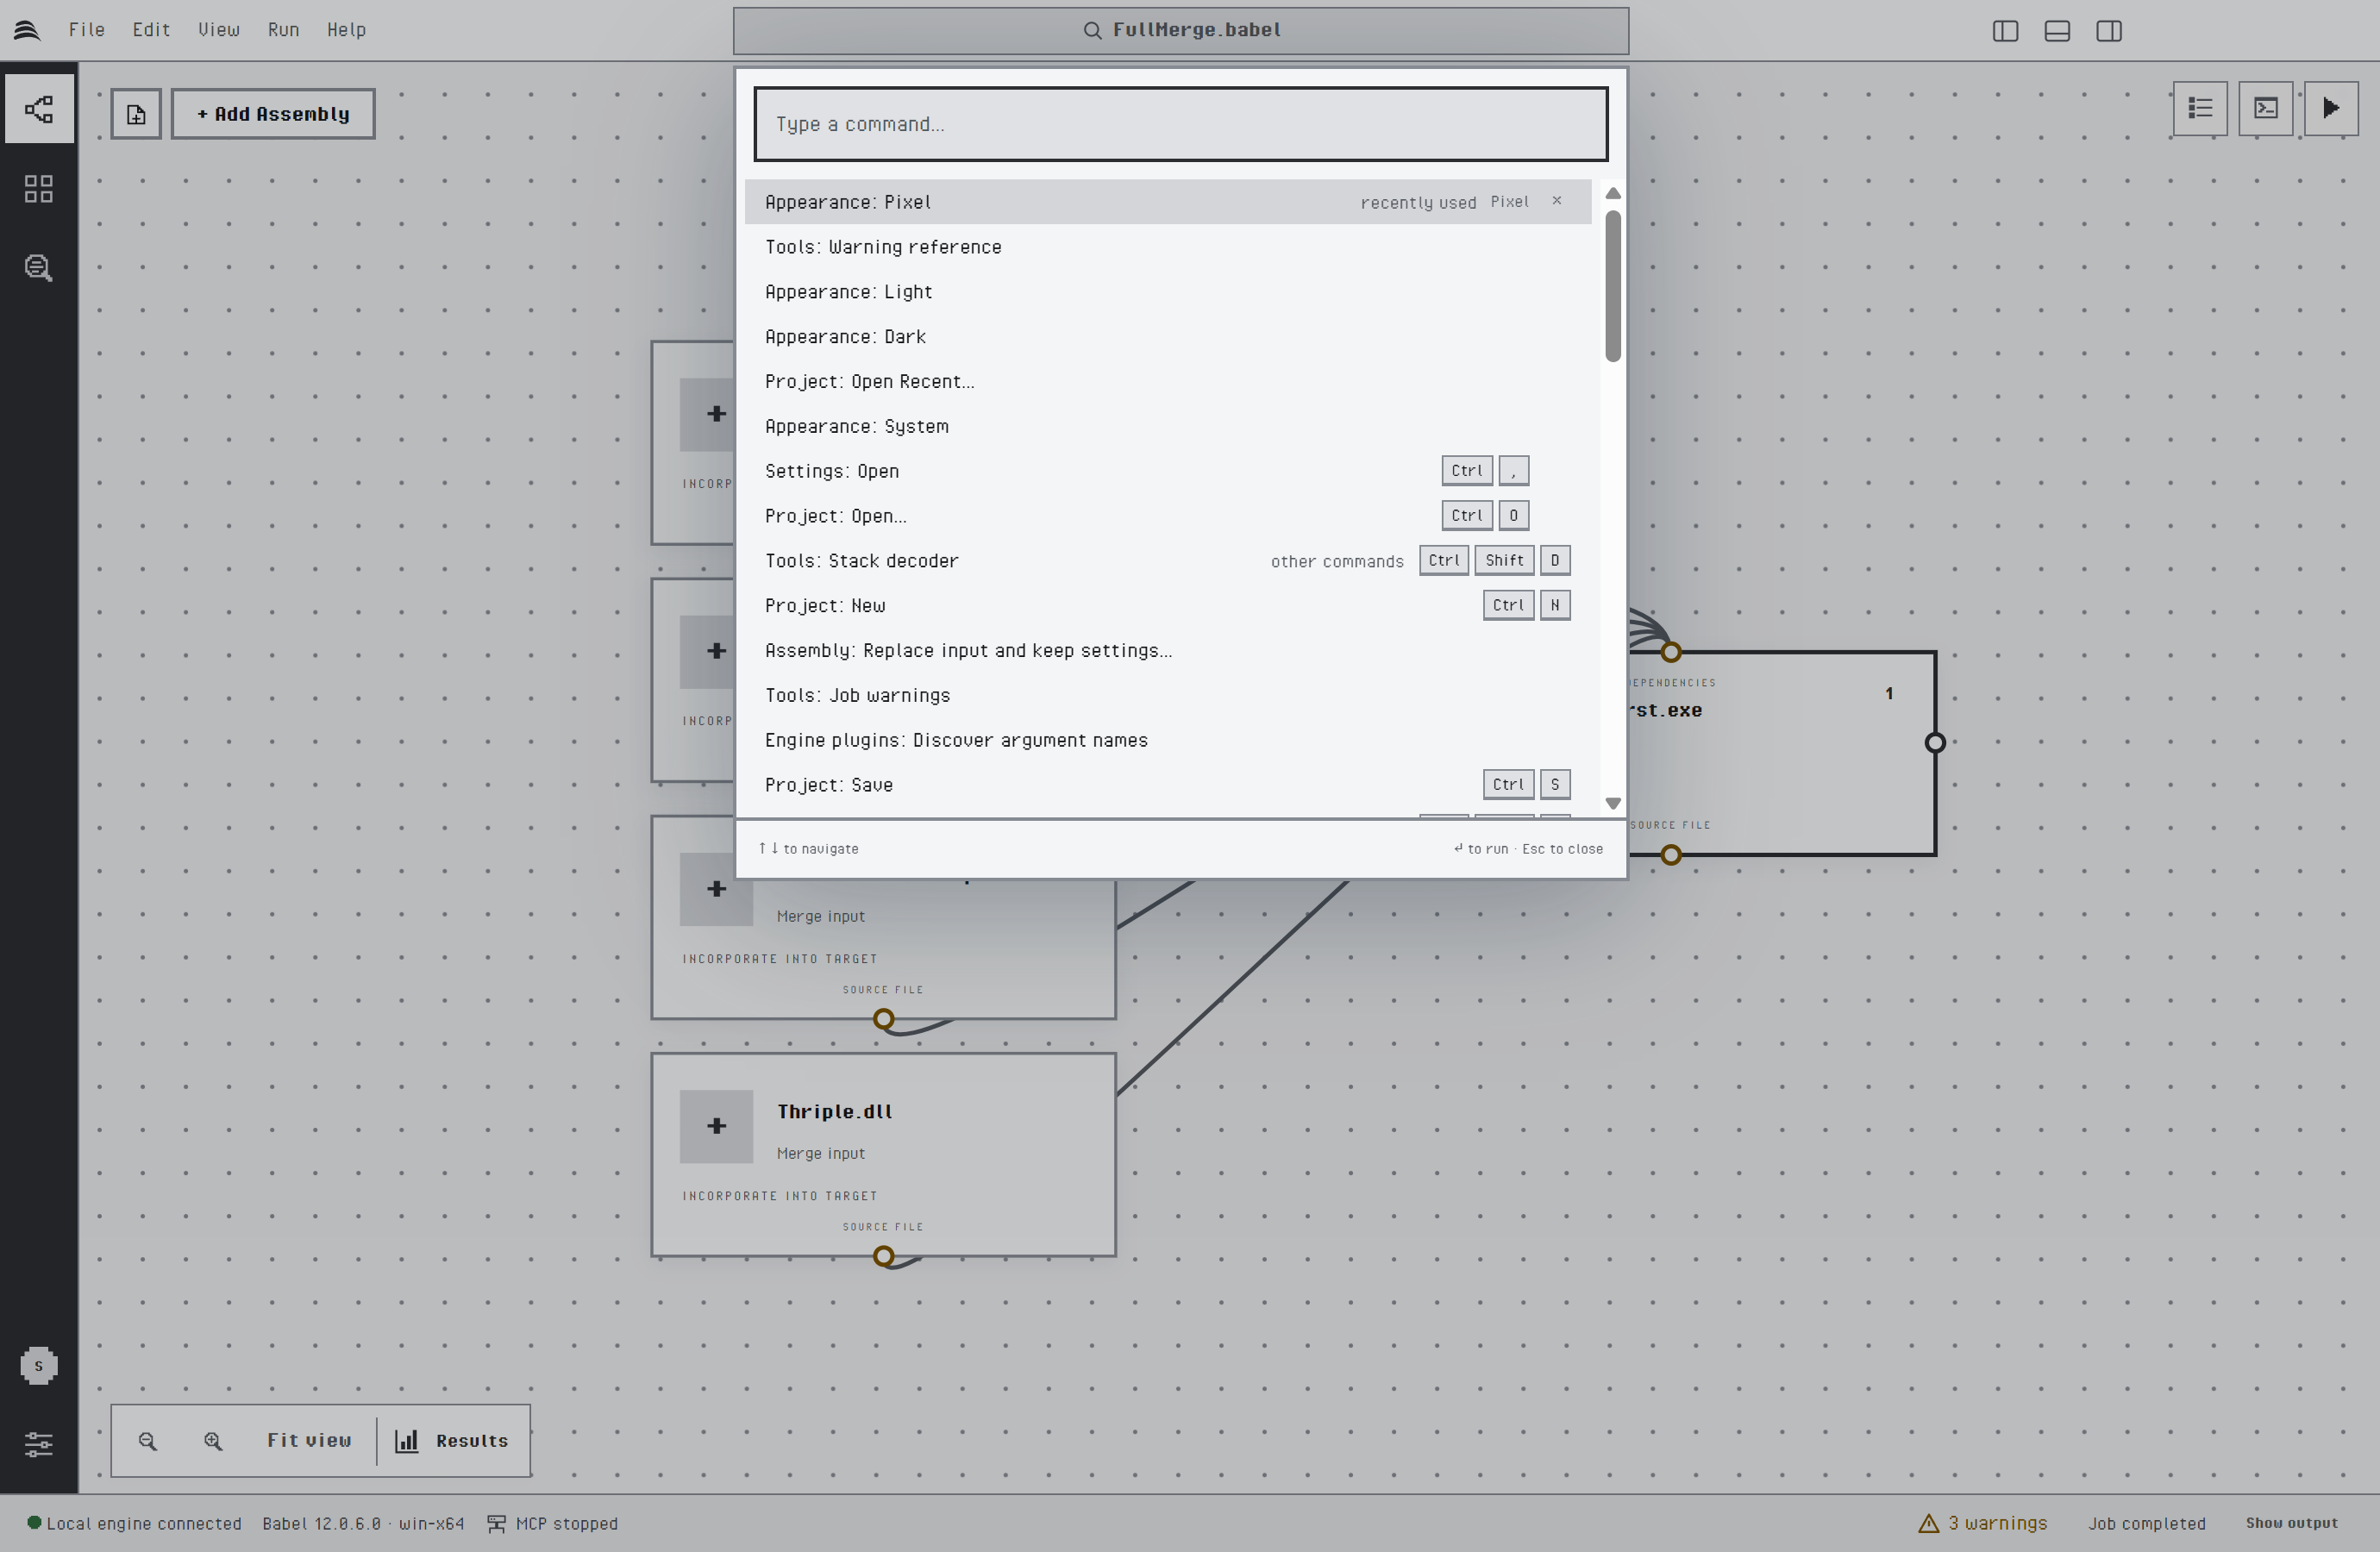Click the S user avatar badge
Viewport: 2380px width, 1552px height.
[x=39, y=1366]
